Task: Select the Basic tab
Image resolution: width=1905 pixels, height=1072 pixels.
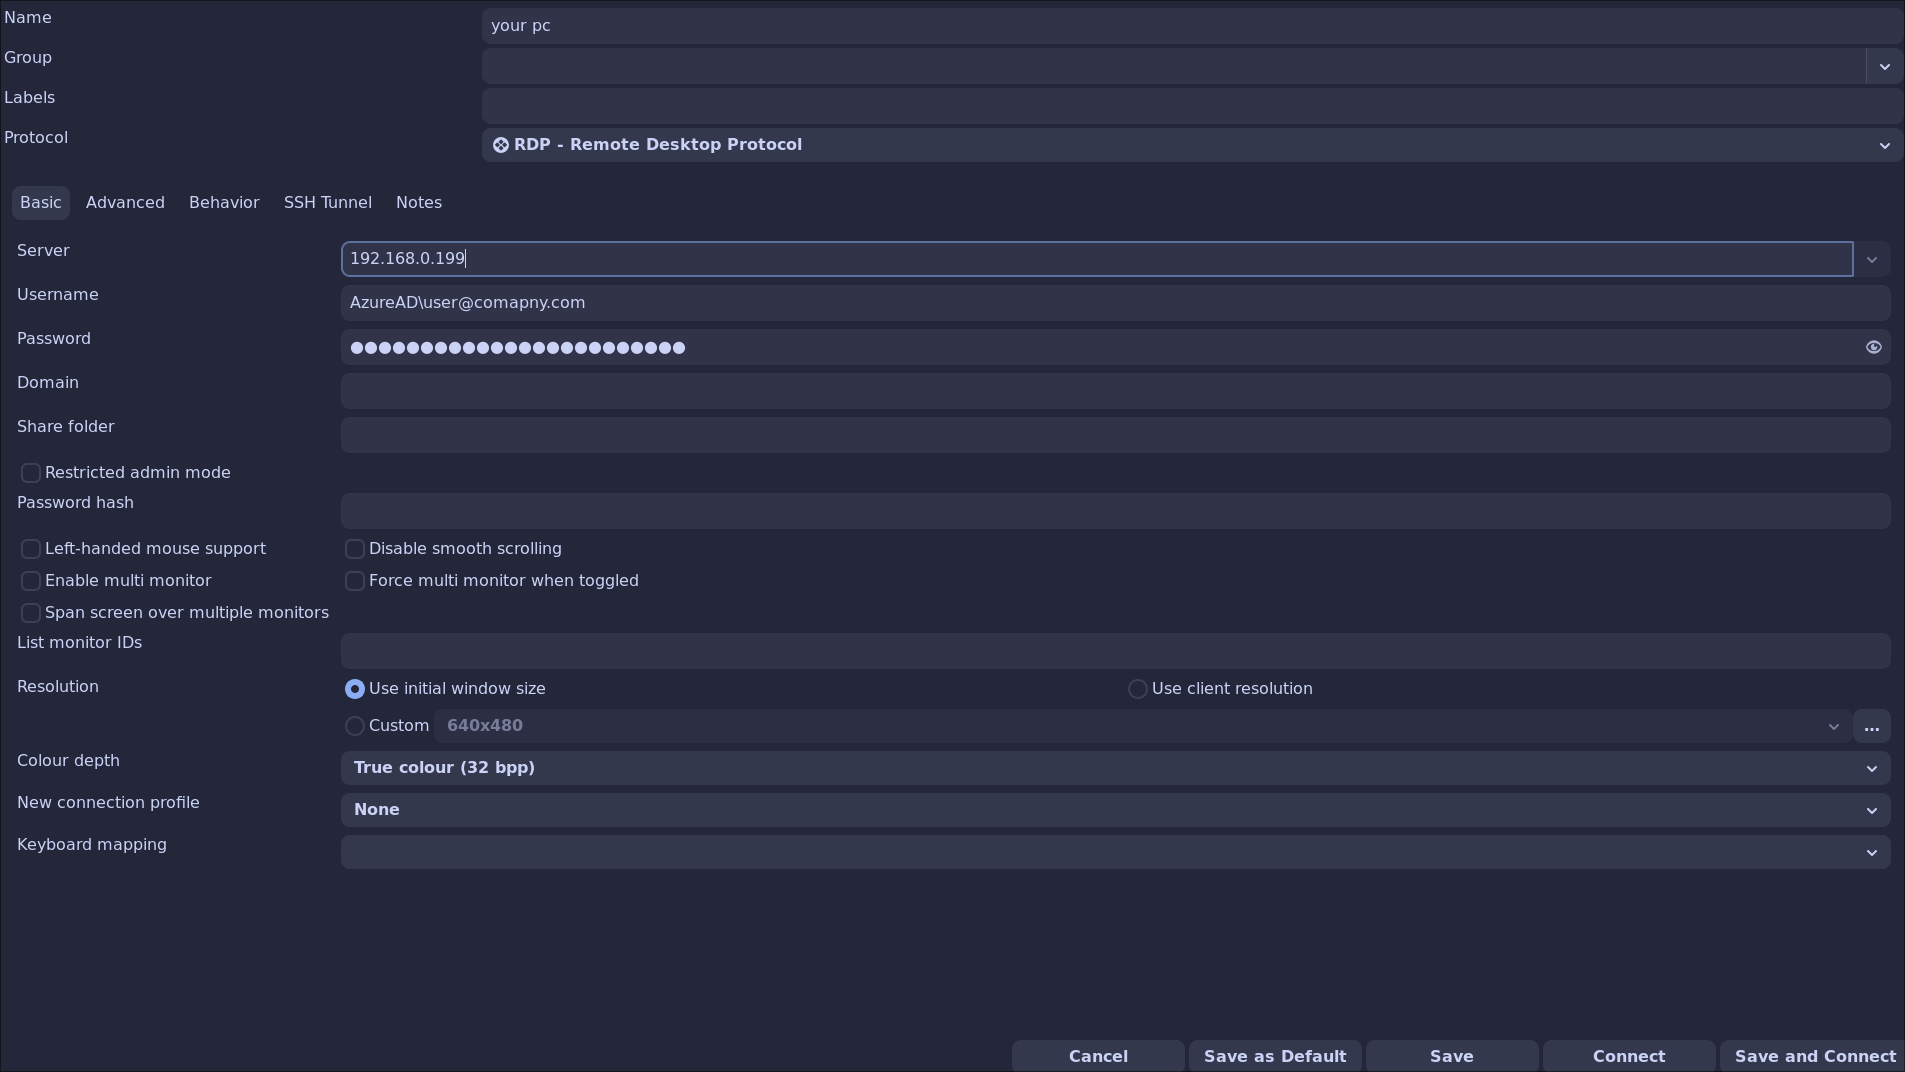Action: coord(41,203)
